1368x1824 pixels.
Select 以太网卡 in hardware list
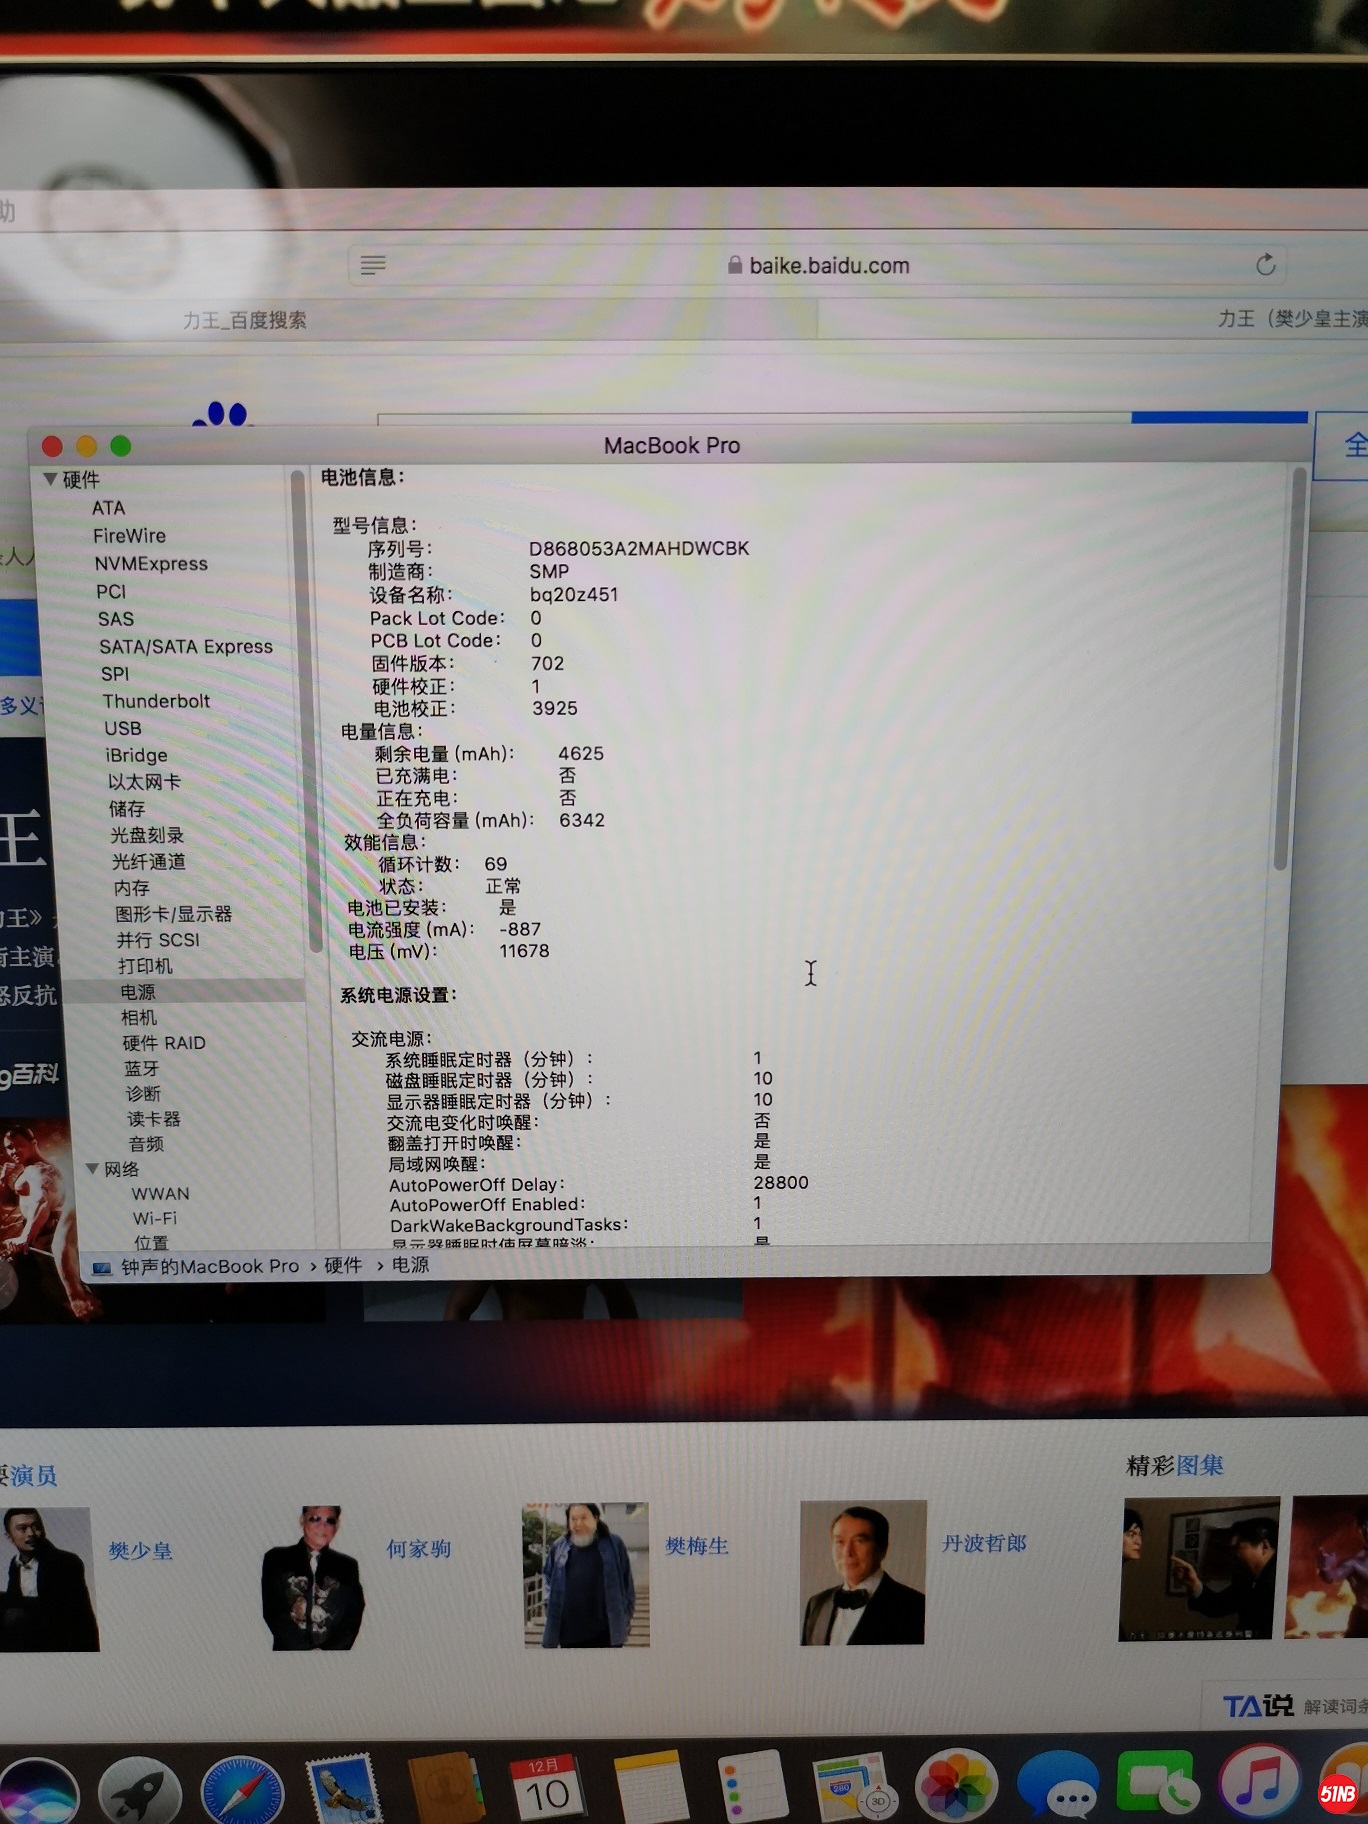pos(145,782)
